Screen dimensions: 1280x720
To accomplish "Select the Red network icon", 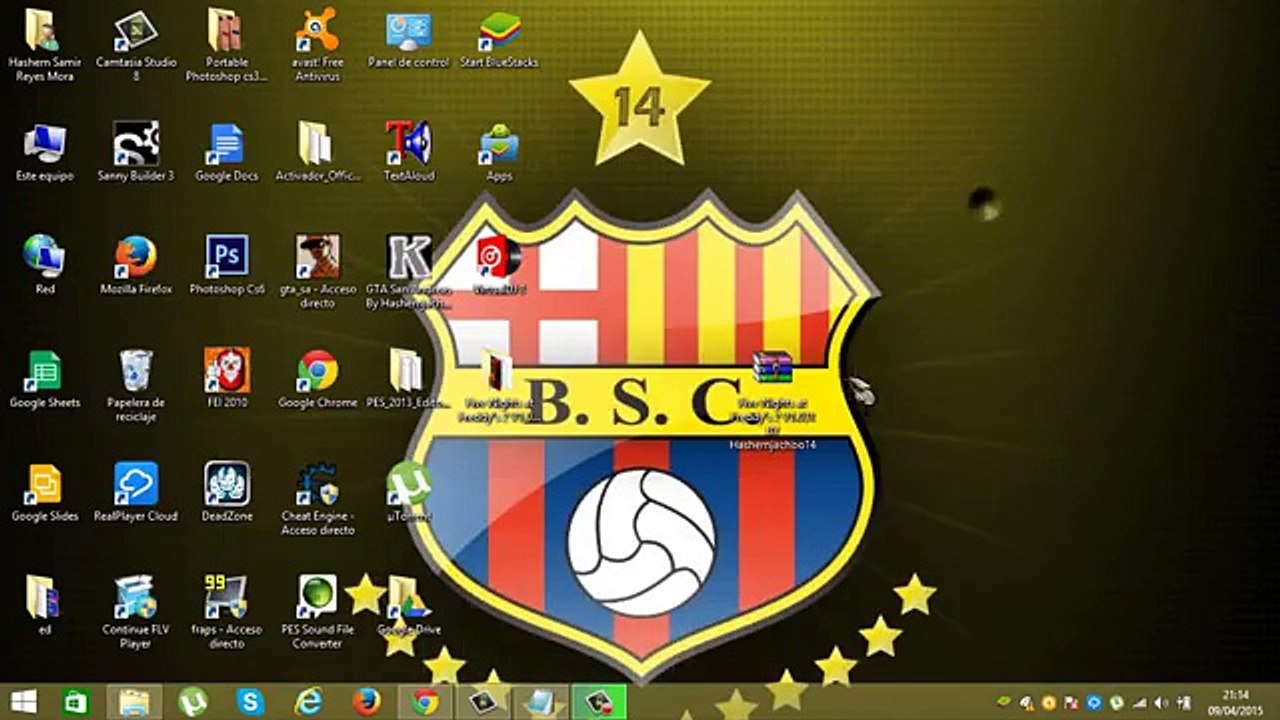I will [44, 265].
